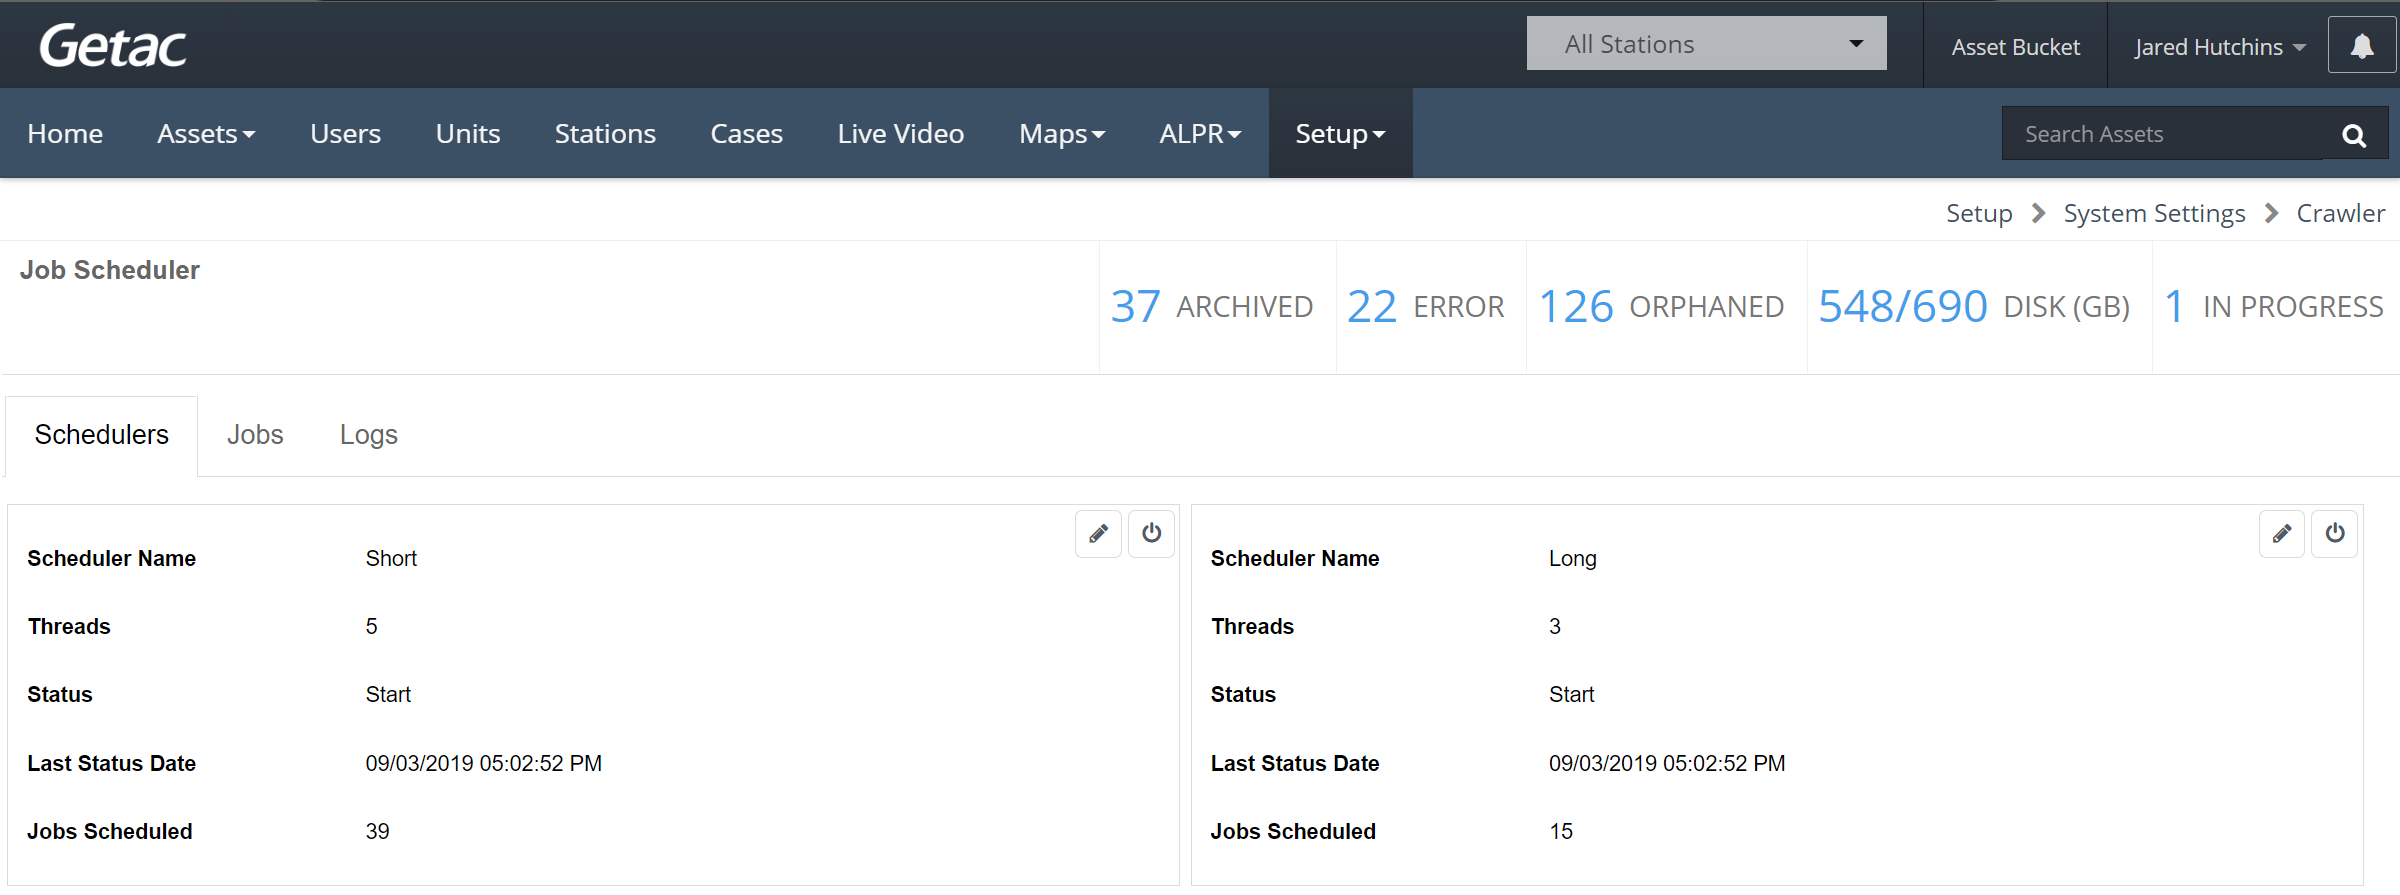This screenshot has height=895, width=2400.
Task: Click the 548/690 Disk (GB) counter
Action: (1973, 307)
